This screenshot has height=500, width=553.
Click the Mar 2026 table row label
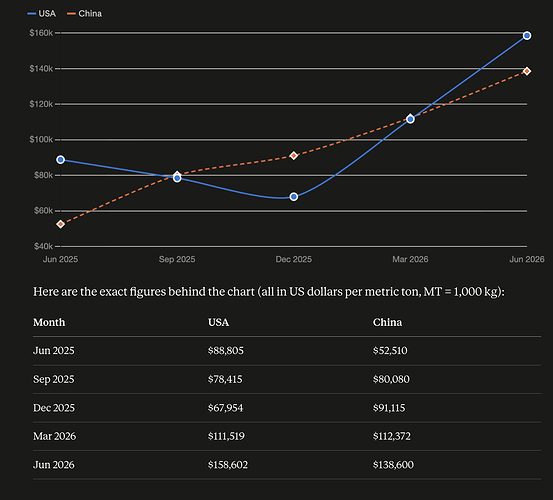click(54, 436)
